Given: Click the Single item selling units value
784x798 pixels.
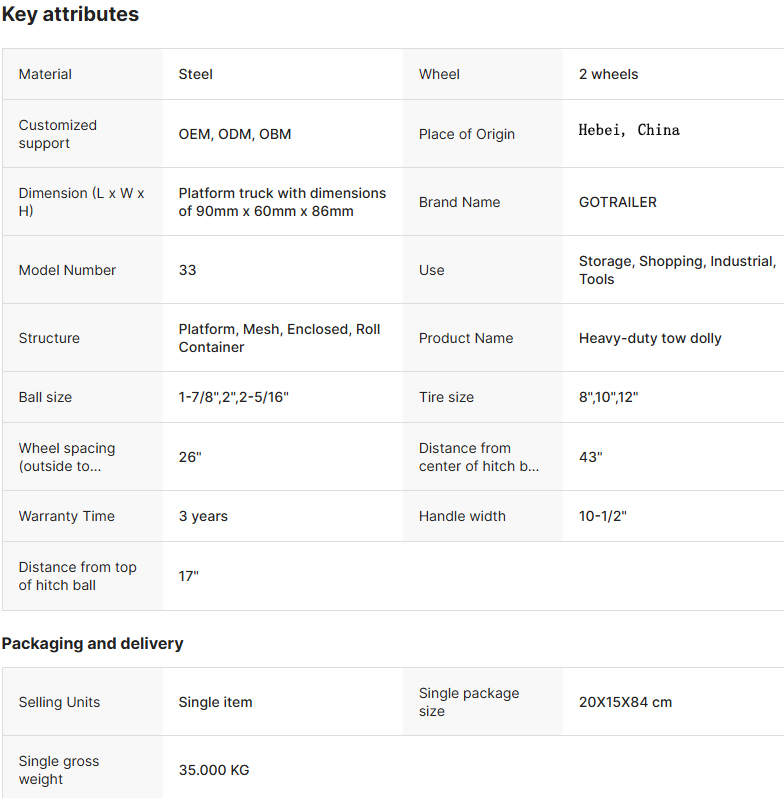Looking at the screenshot, I should (x=215, y=702).
